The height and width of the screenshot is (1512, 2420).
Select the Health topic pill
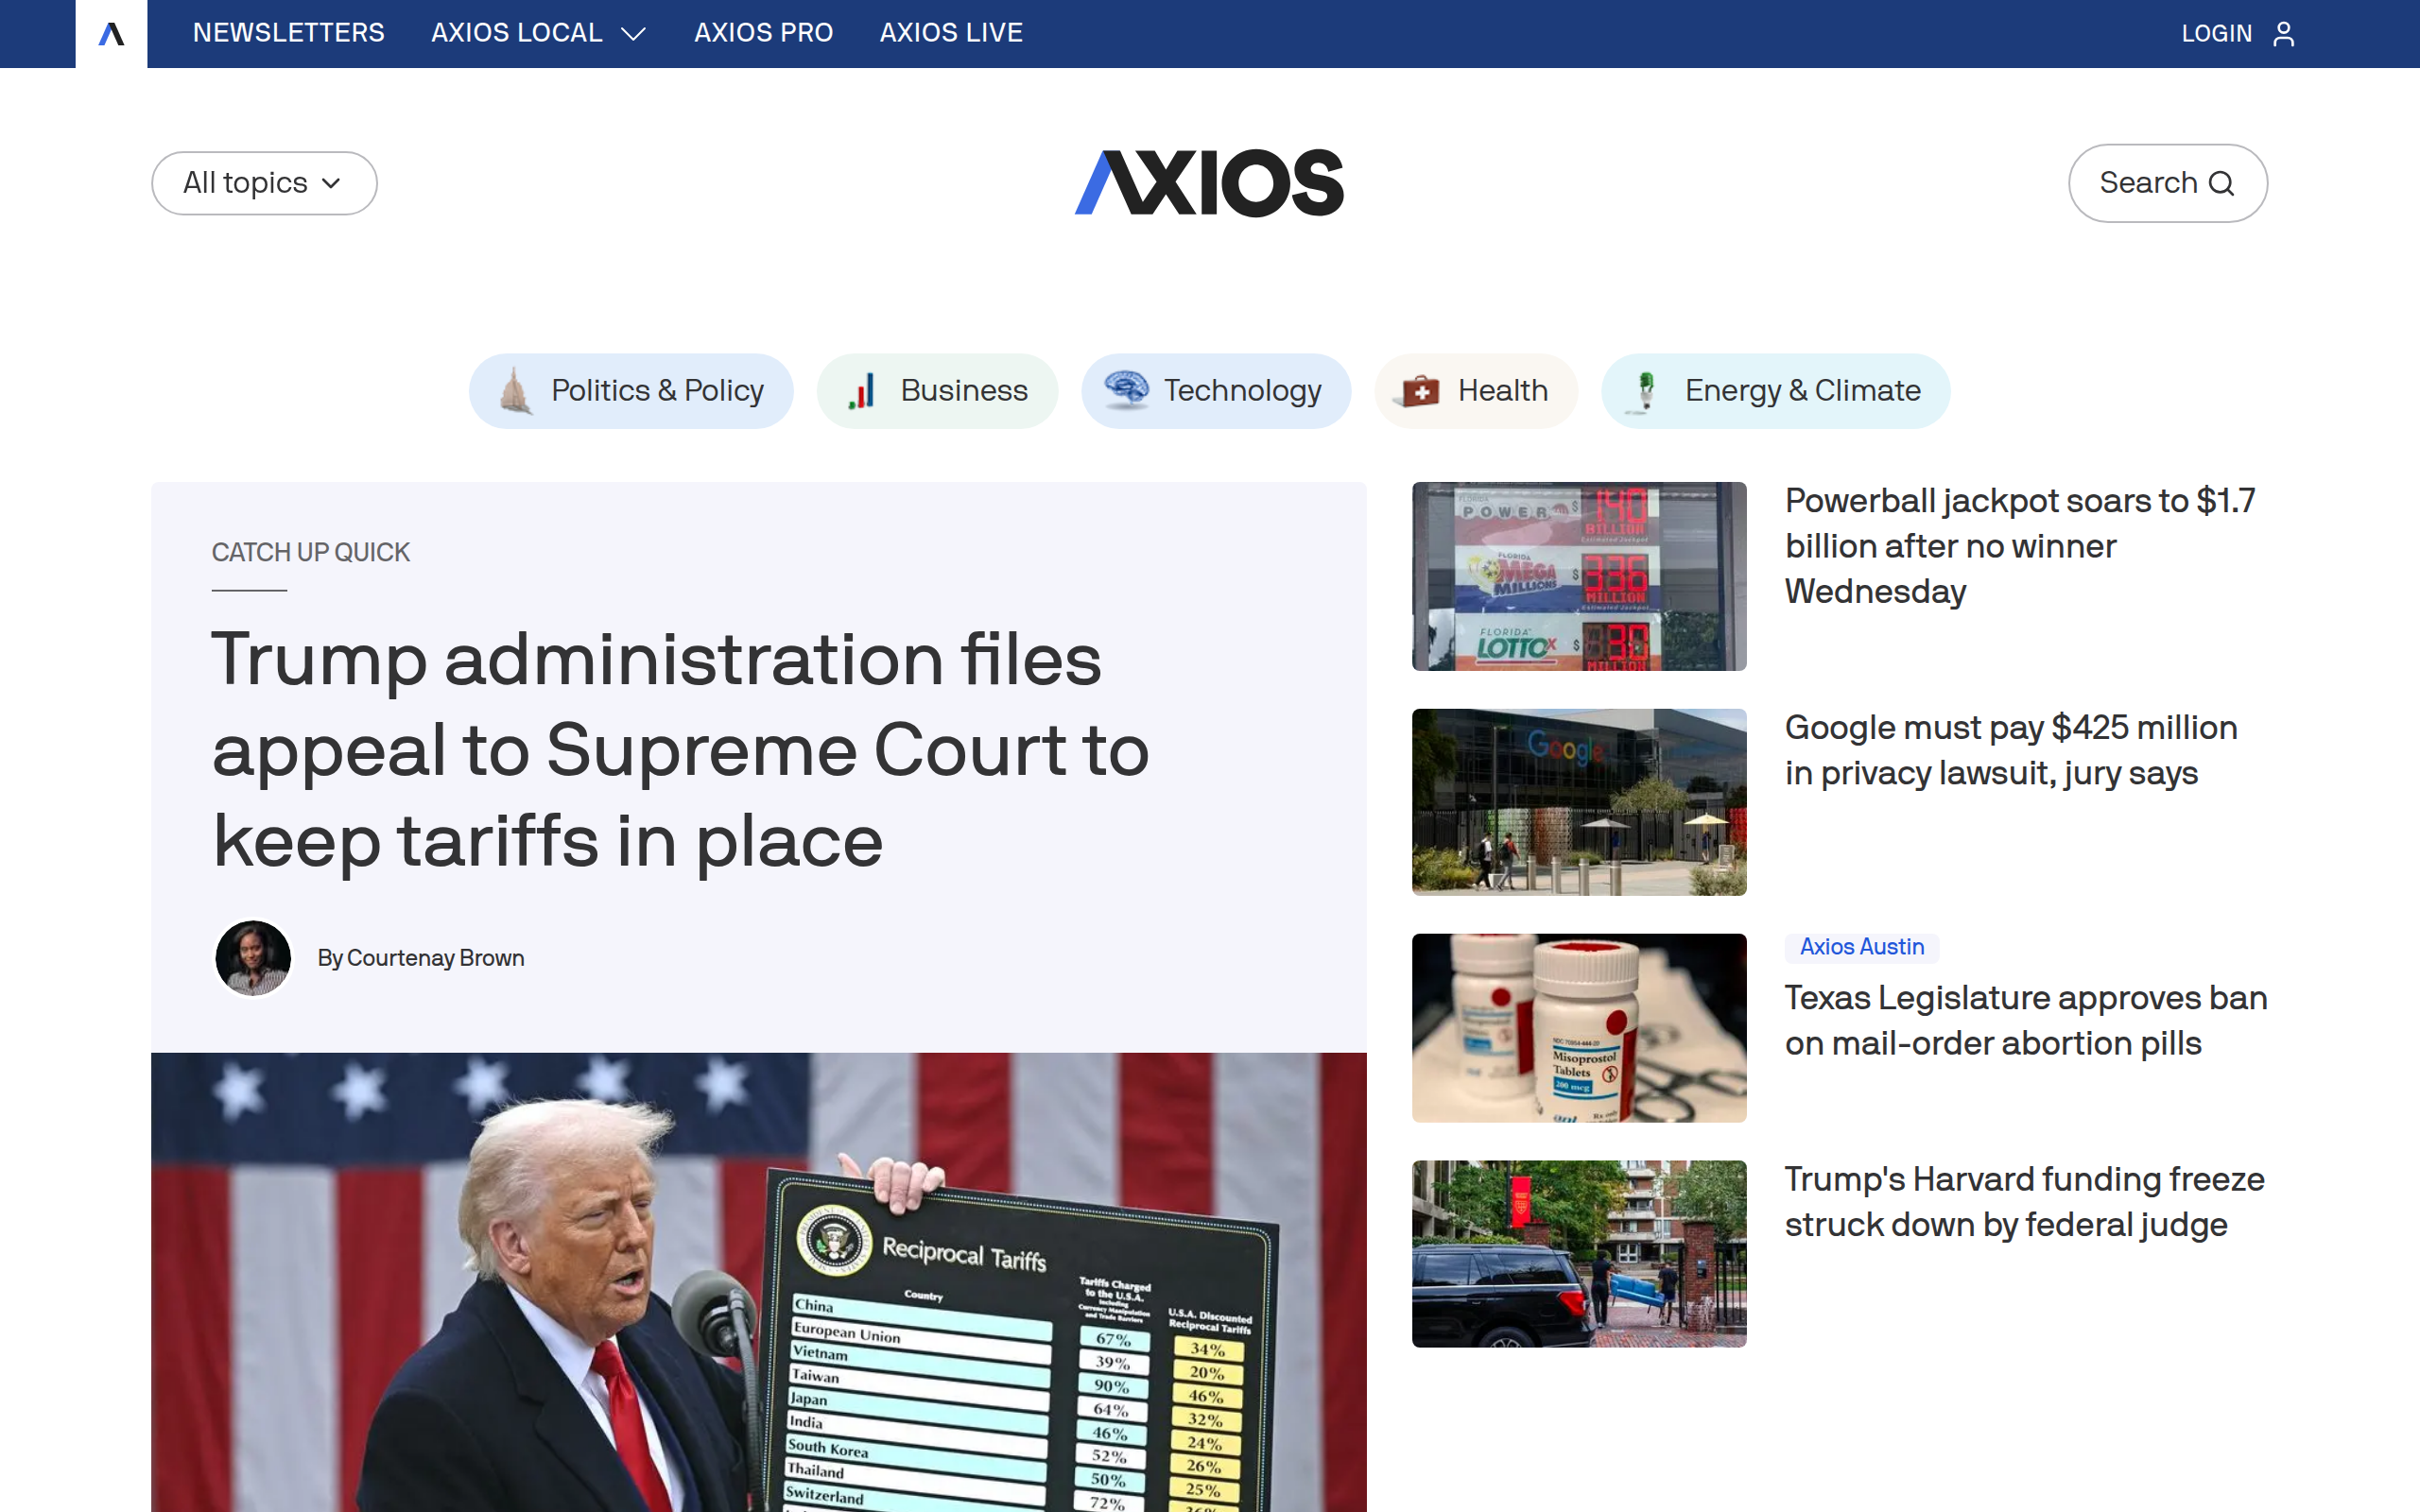tap(1476, 391)
